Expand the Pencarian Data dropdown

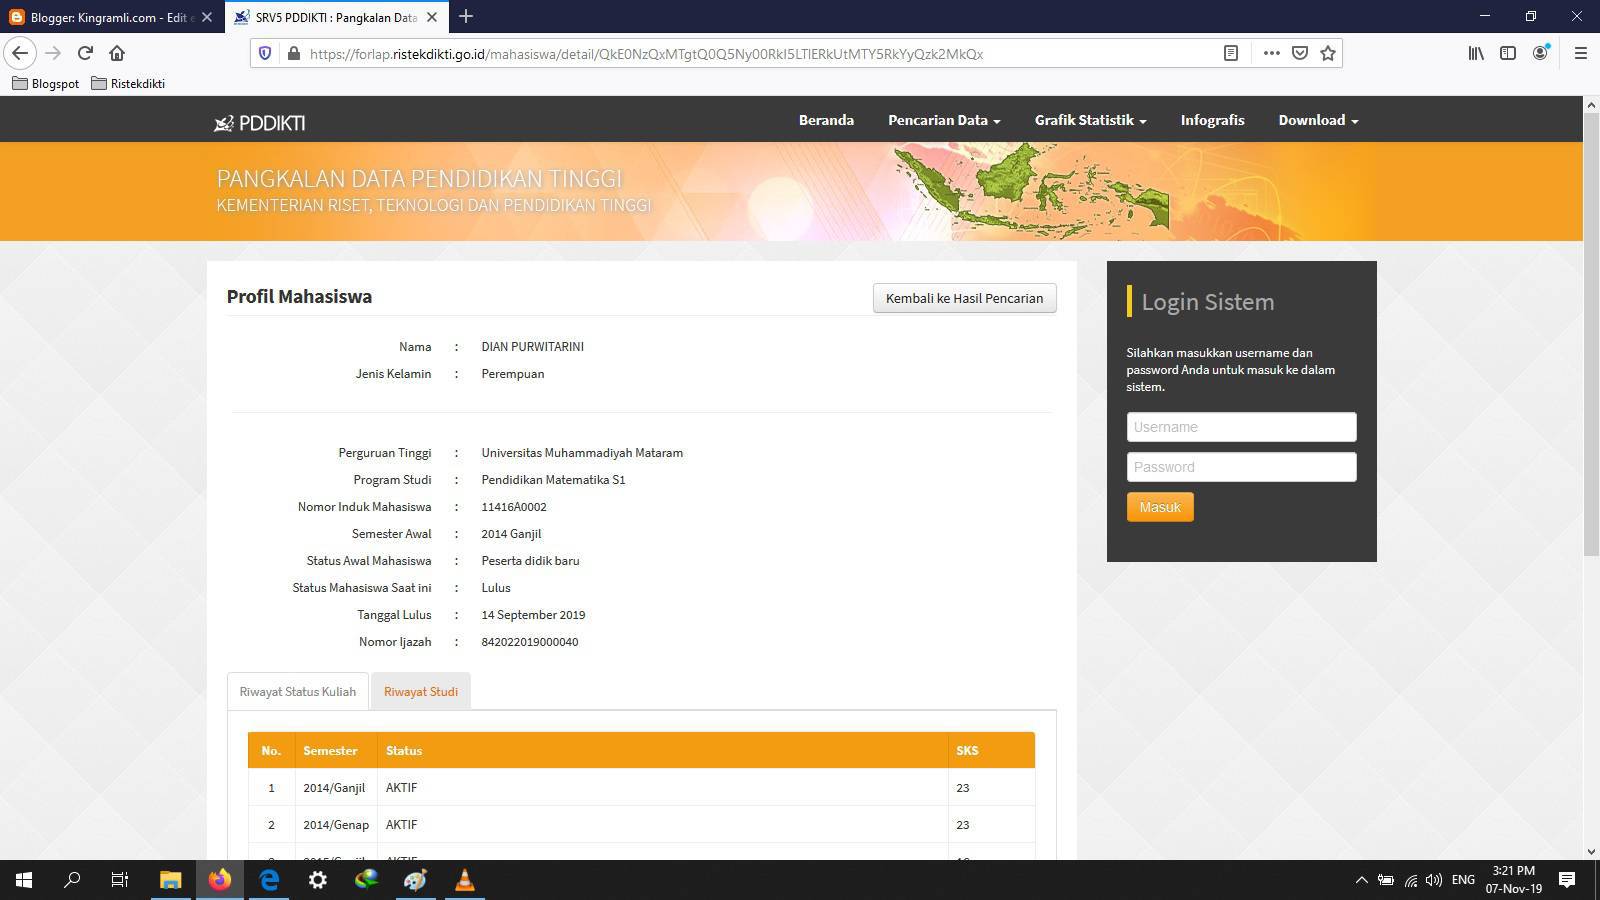point(944,120)
